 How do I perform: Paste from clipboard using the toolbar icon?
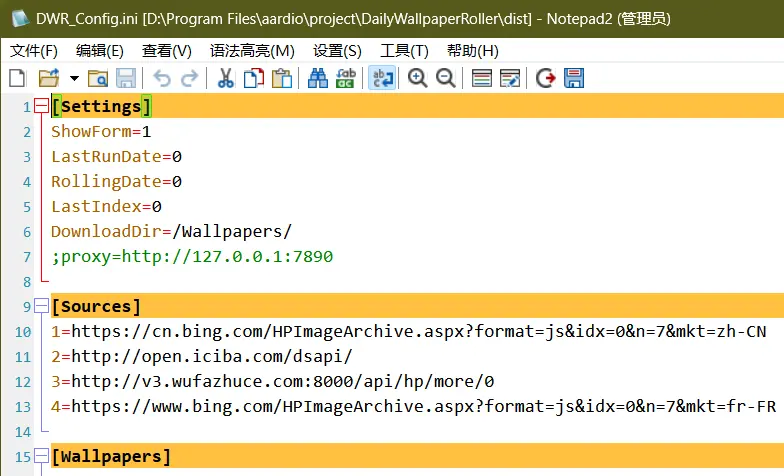[282, 78]
